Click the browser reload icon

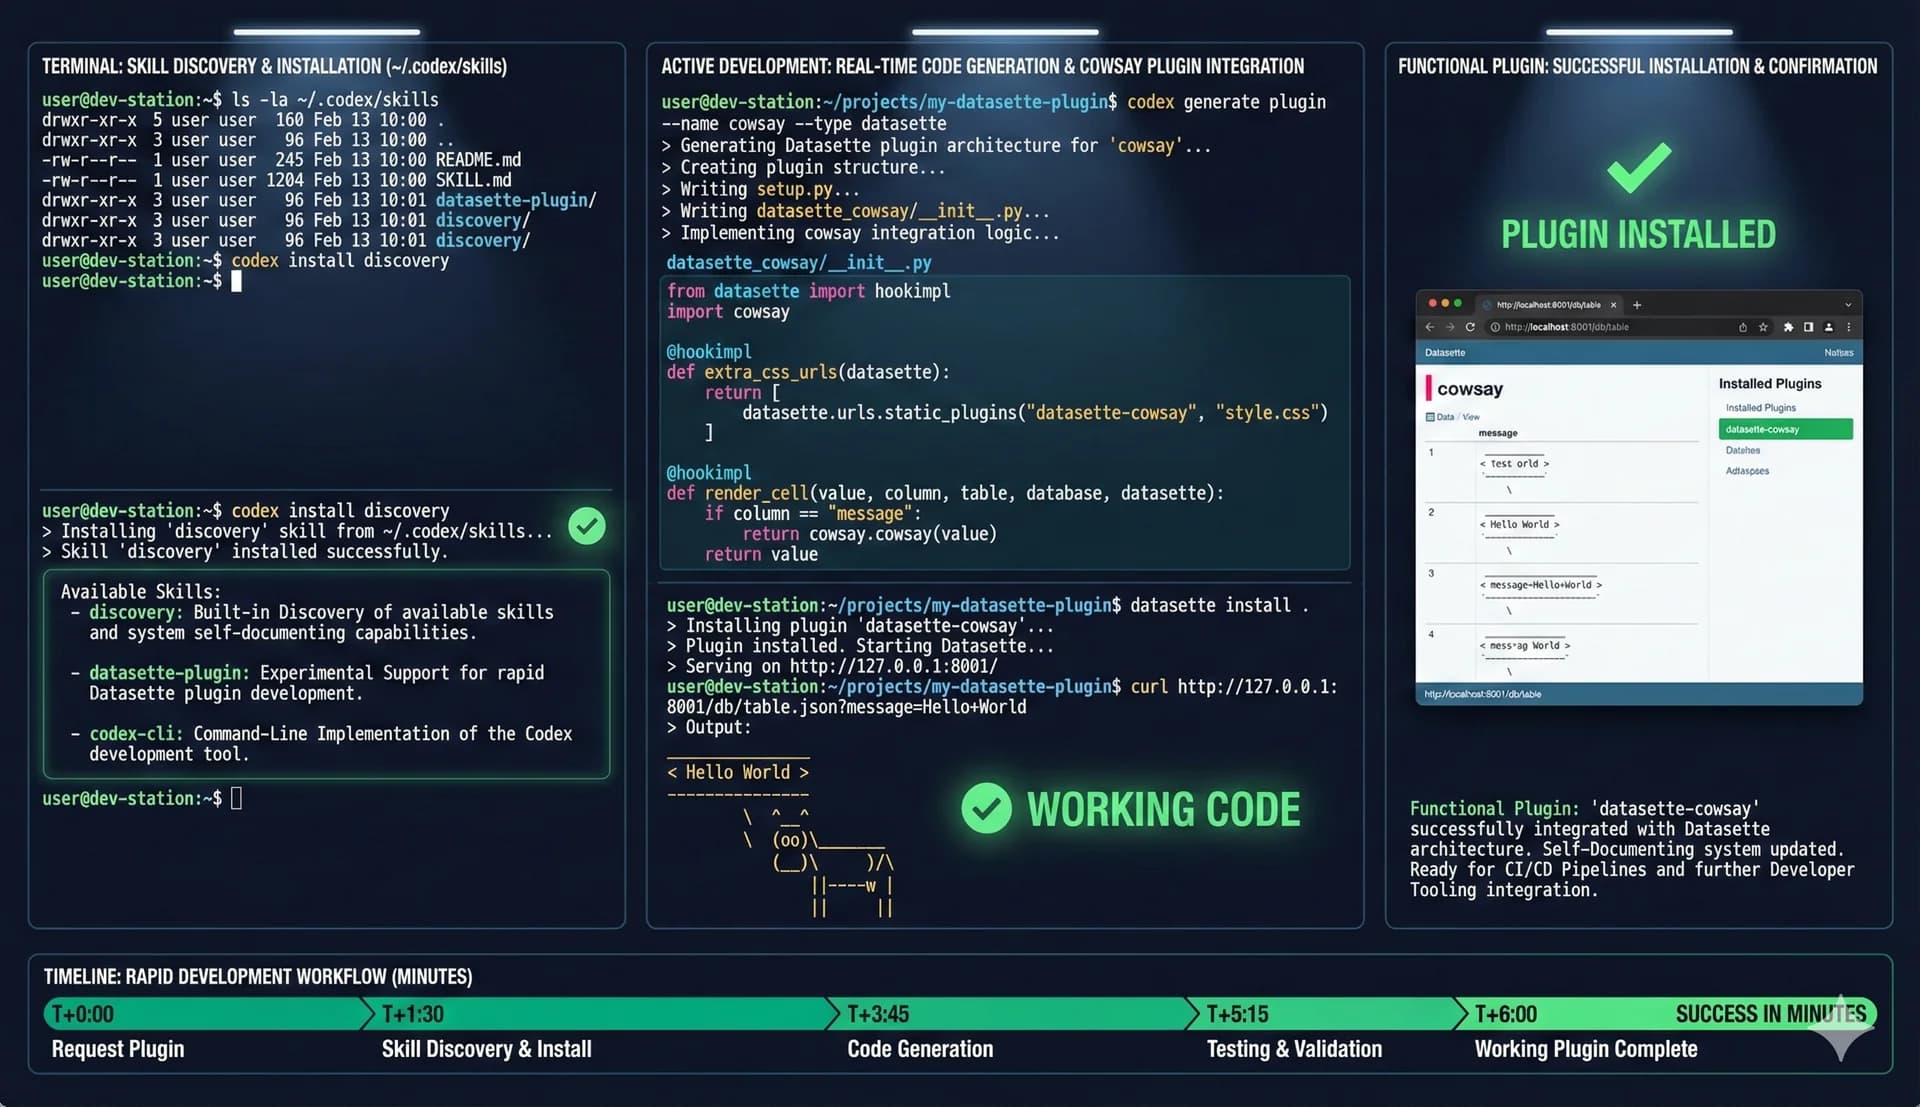tap(1470, 327)
